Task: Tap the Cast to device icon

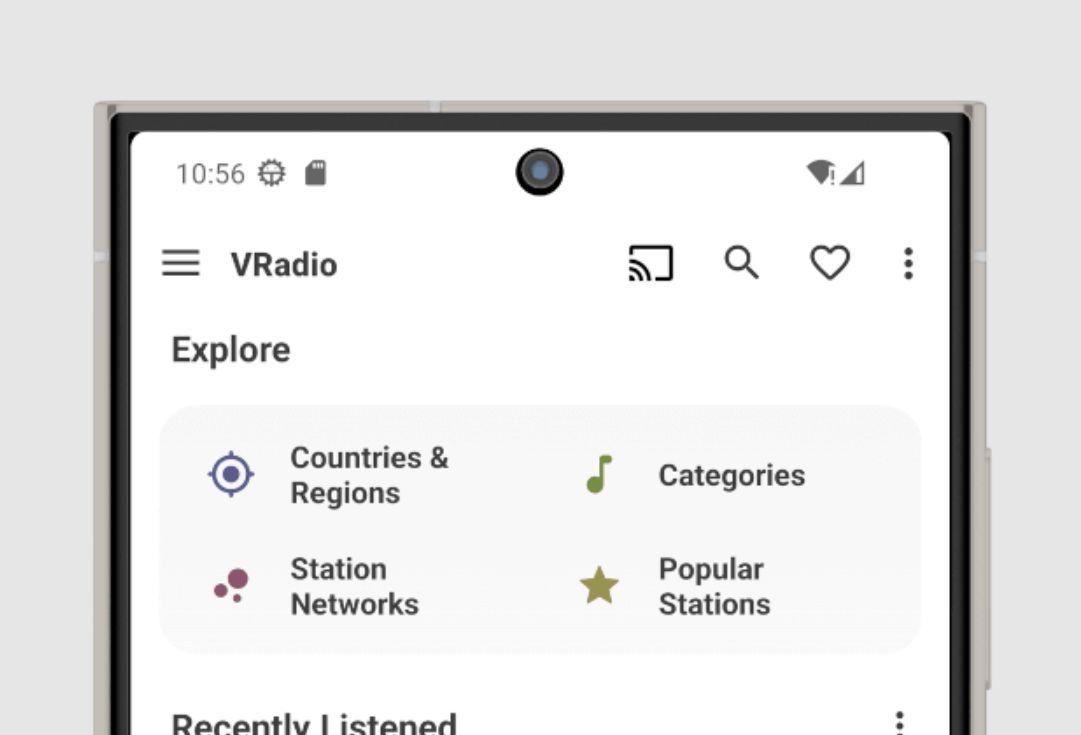Action: click(650, 264)
